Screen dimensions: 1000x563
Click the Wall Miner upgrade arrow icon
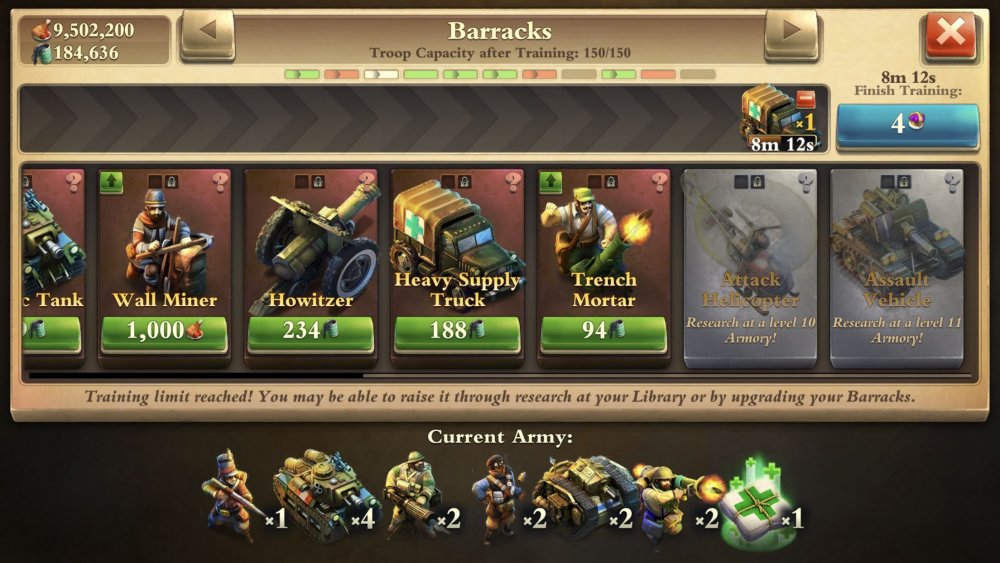click(111, 182)
